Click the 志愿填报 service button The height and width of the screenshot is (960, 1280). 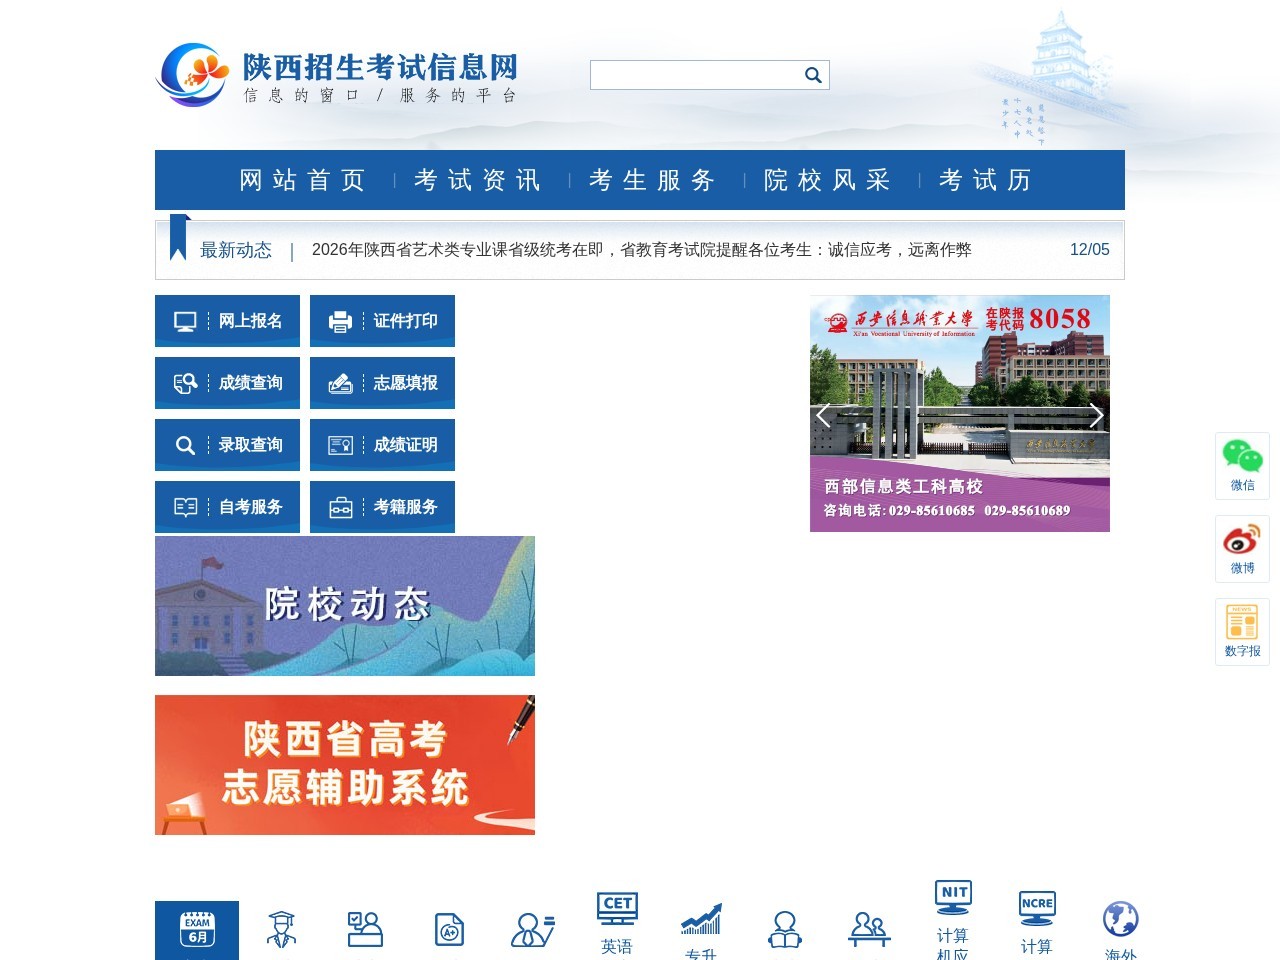[x=383, y=382]
